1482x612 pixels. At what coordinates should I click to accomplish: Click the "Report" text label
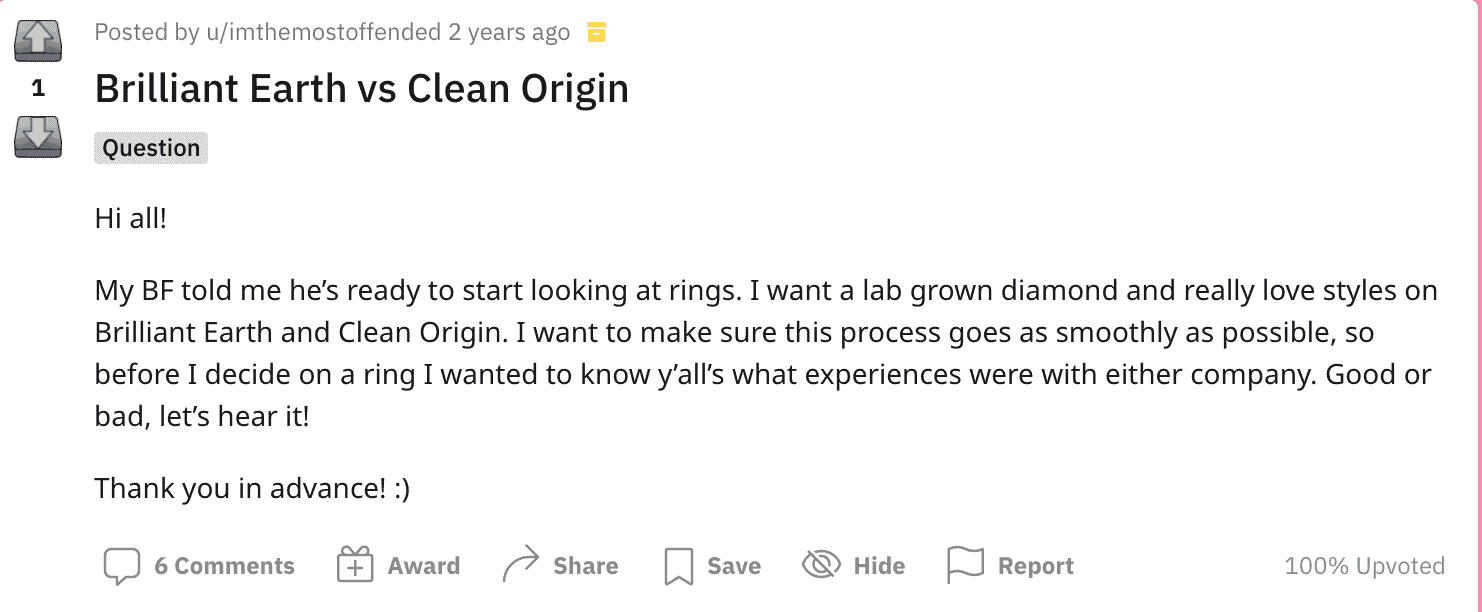(x=1035, y=566)
